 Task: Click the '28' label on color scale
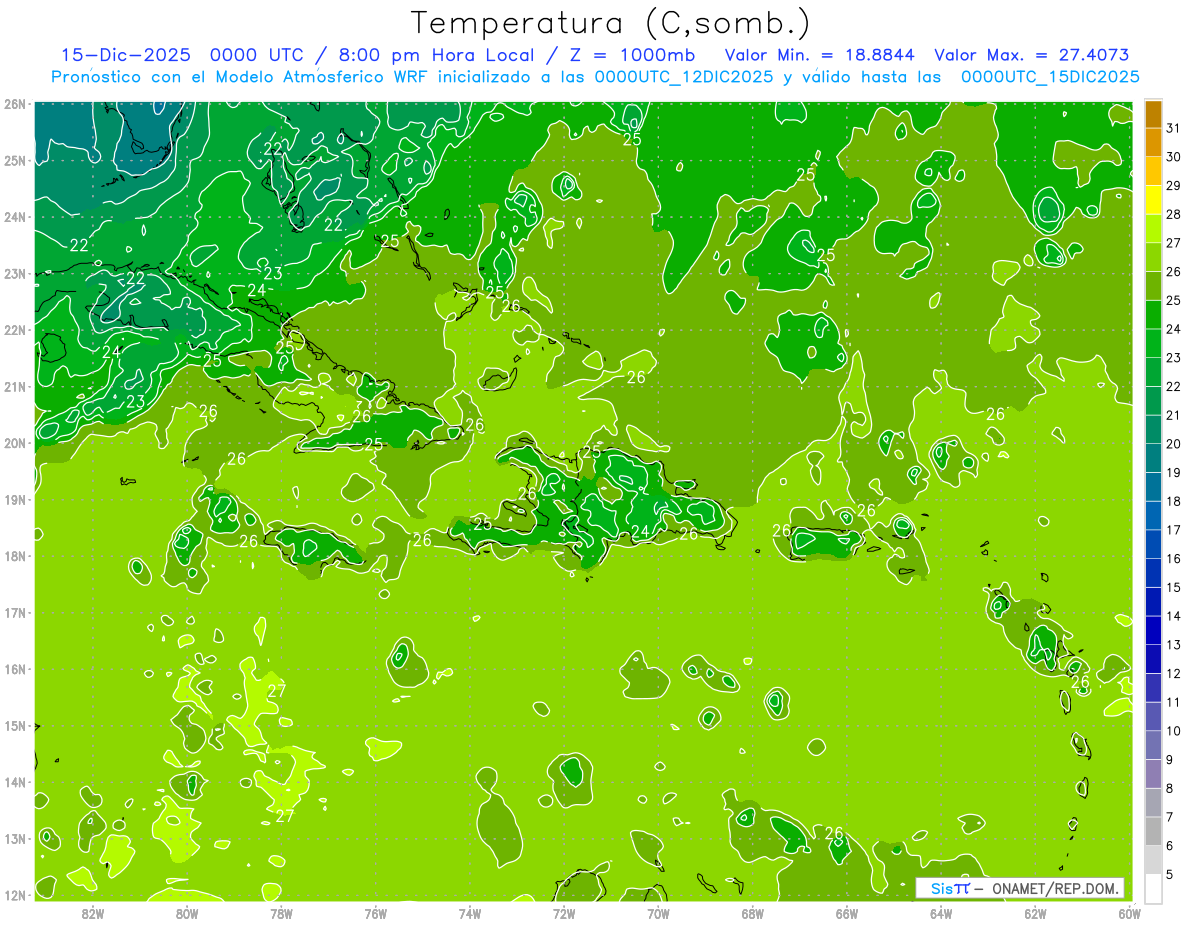click(x=1173, y=214)
